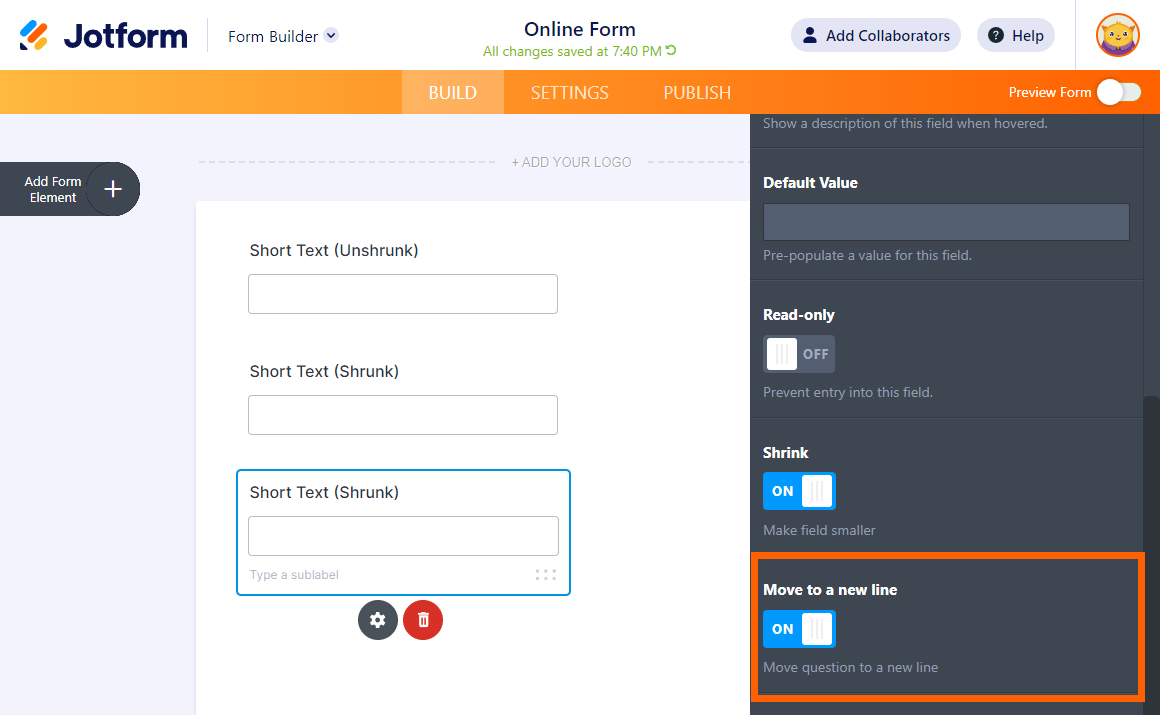Click the Add Form Element plus icon
The image size is (1160, 715).
pyautogui.click(x=112, y=189)
